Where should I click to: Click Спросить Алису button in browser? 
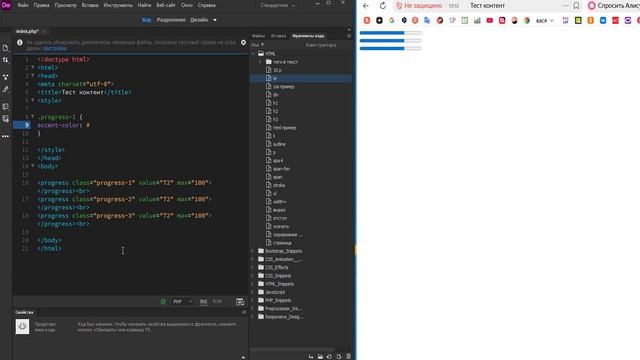point(613,6)
